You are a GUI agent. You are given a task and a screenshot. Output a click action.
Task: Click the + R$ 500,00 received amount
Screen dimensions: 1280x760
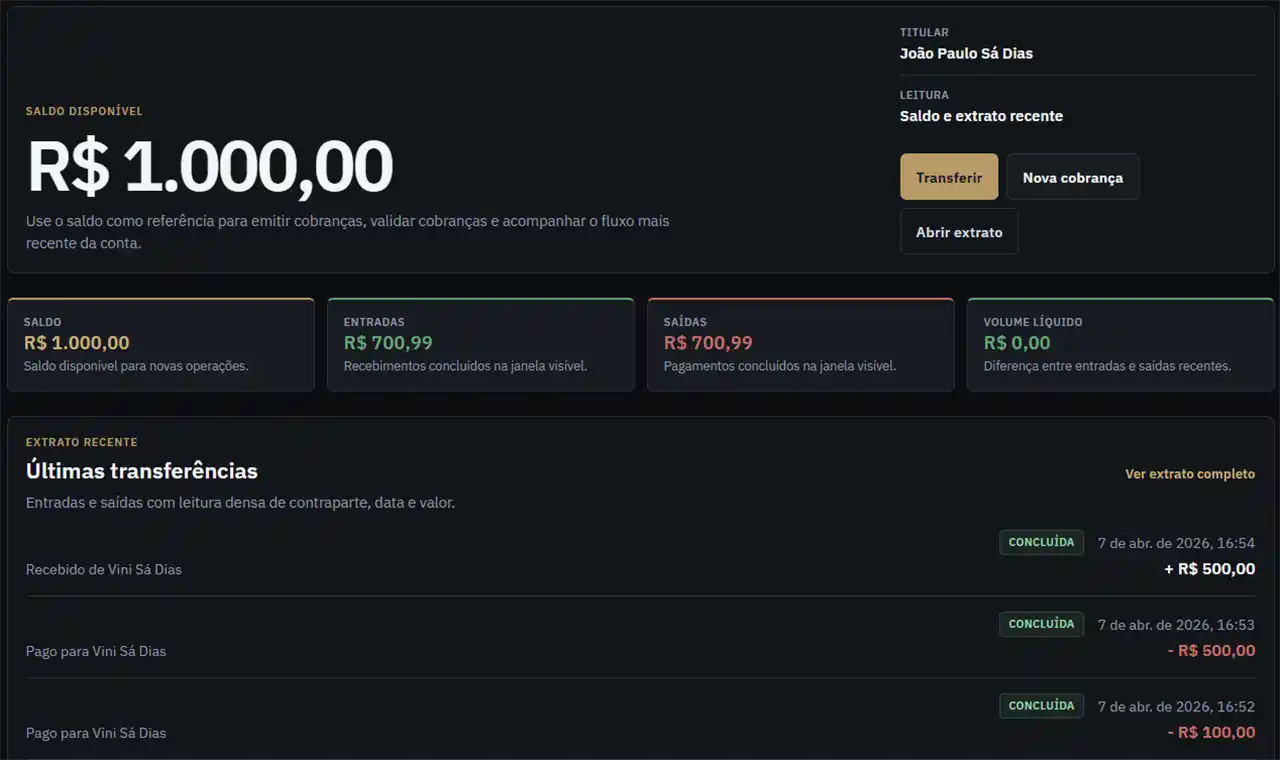[1210, 569]
